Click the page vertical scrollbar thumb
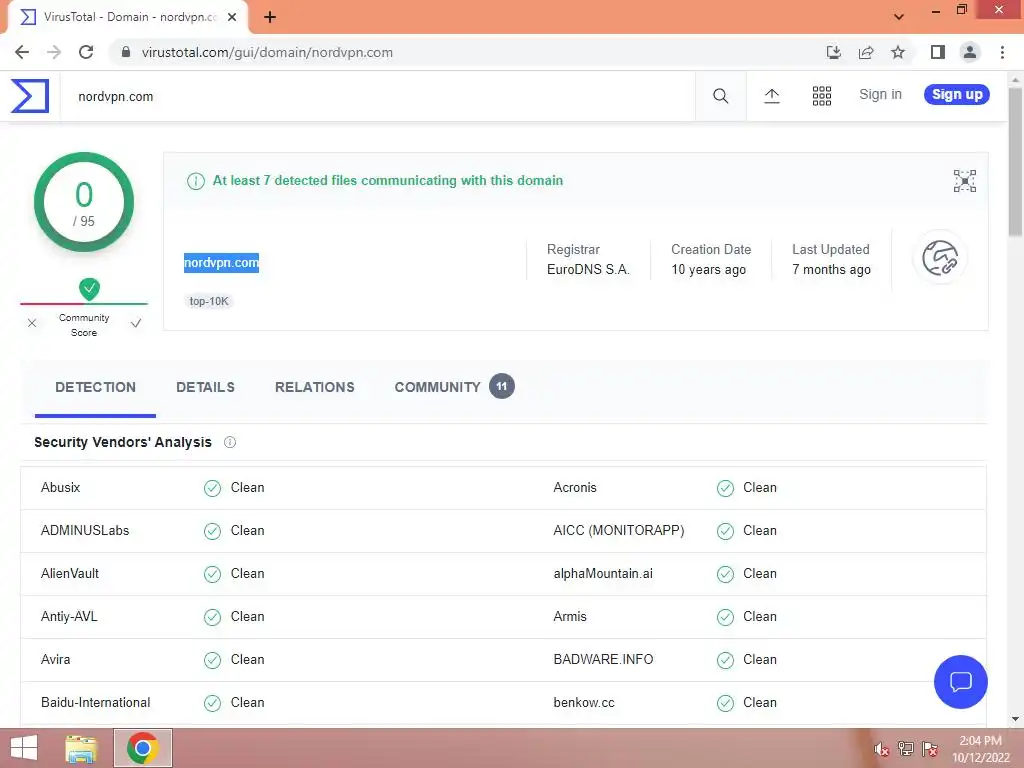The height and width of the screenshot is (768, 1024). click(1015, 161)
